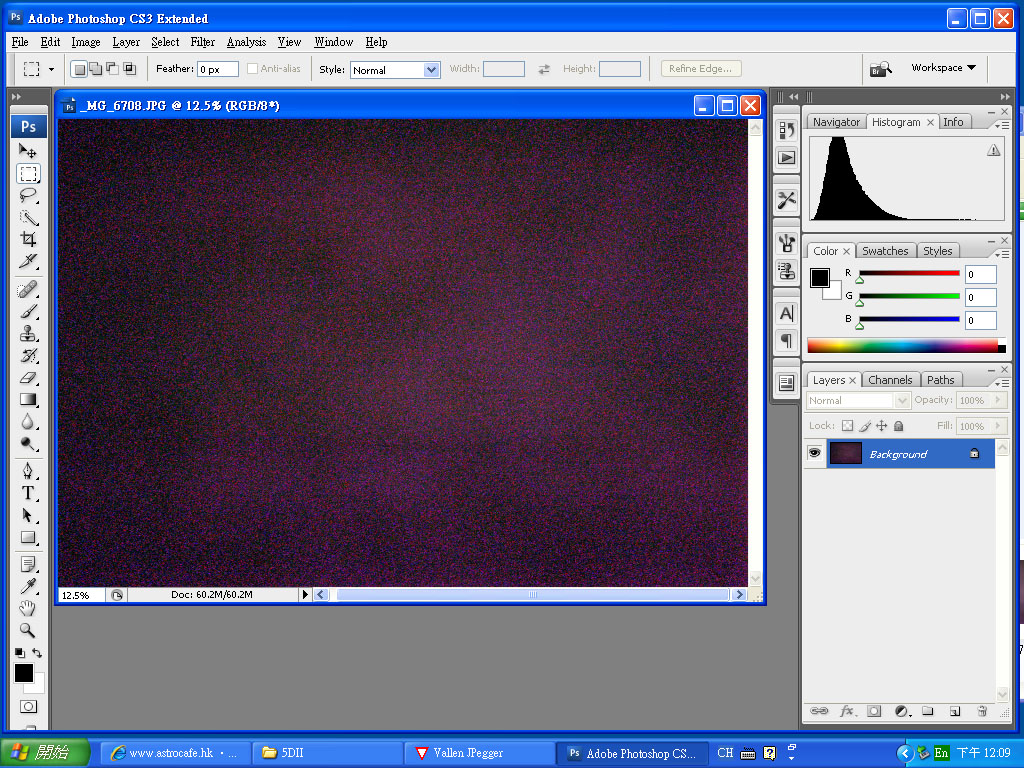This screenshot has width=1024, height=768.
Task: Toggle Quick Mask mode button
Action: coord(28,707)
